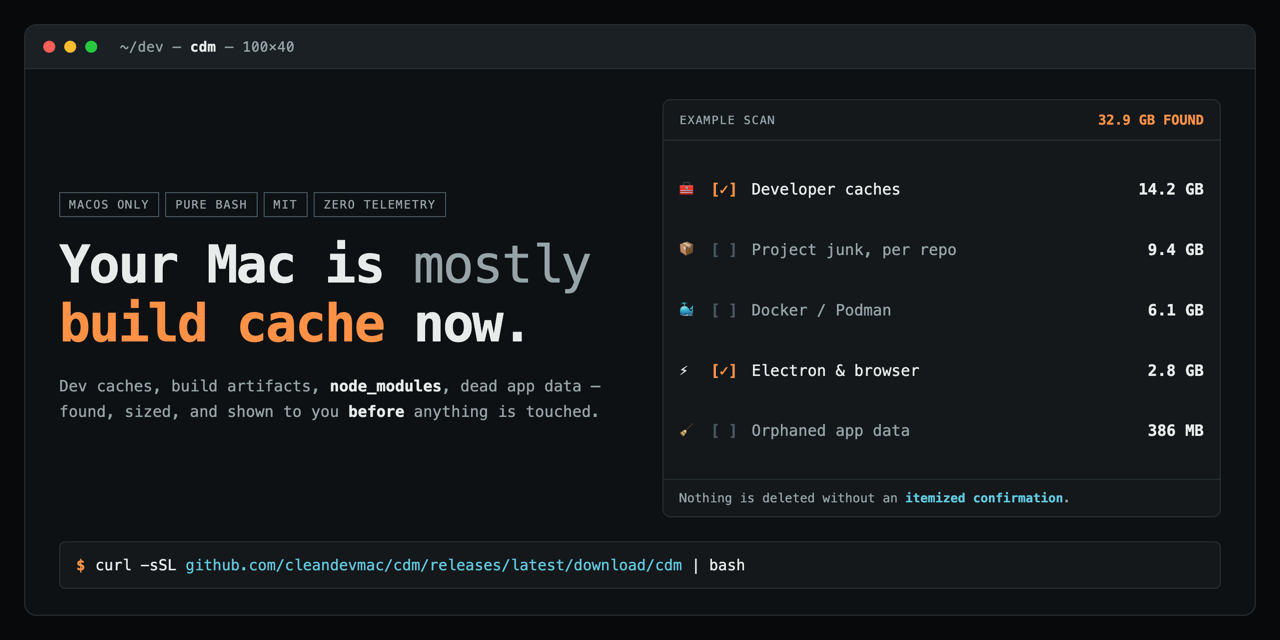Click the | bash pipe text
Viewport: 1280px width, 640px height.
pos(719,565)
